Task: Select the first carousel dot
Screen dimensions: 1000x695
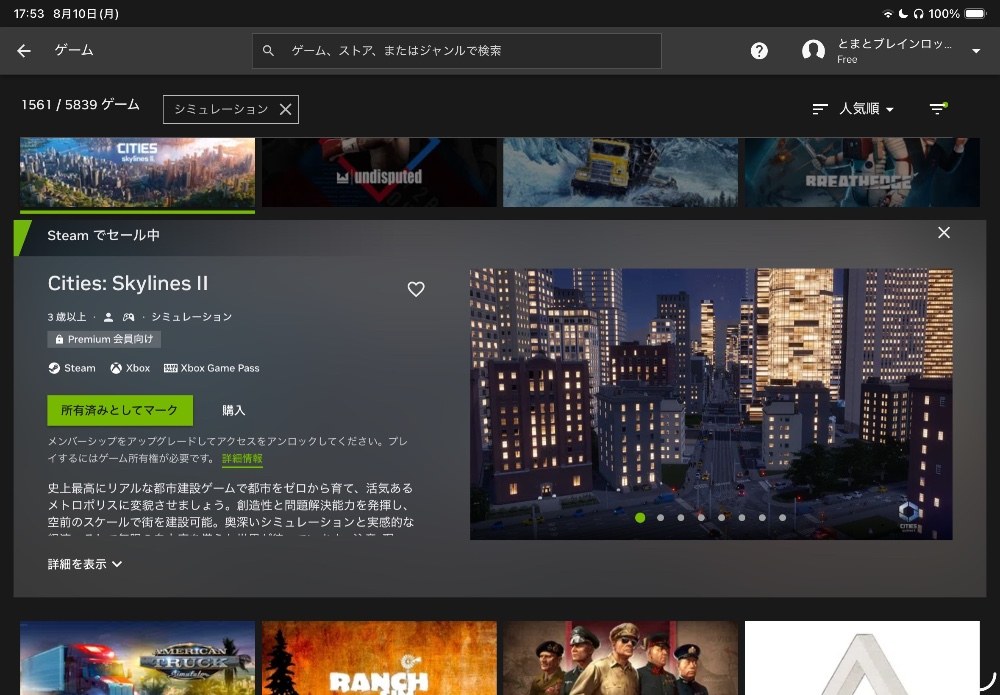Action: point(640,518)
